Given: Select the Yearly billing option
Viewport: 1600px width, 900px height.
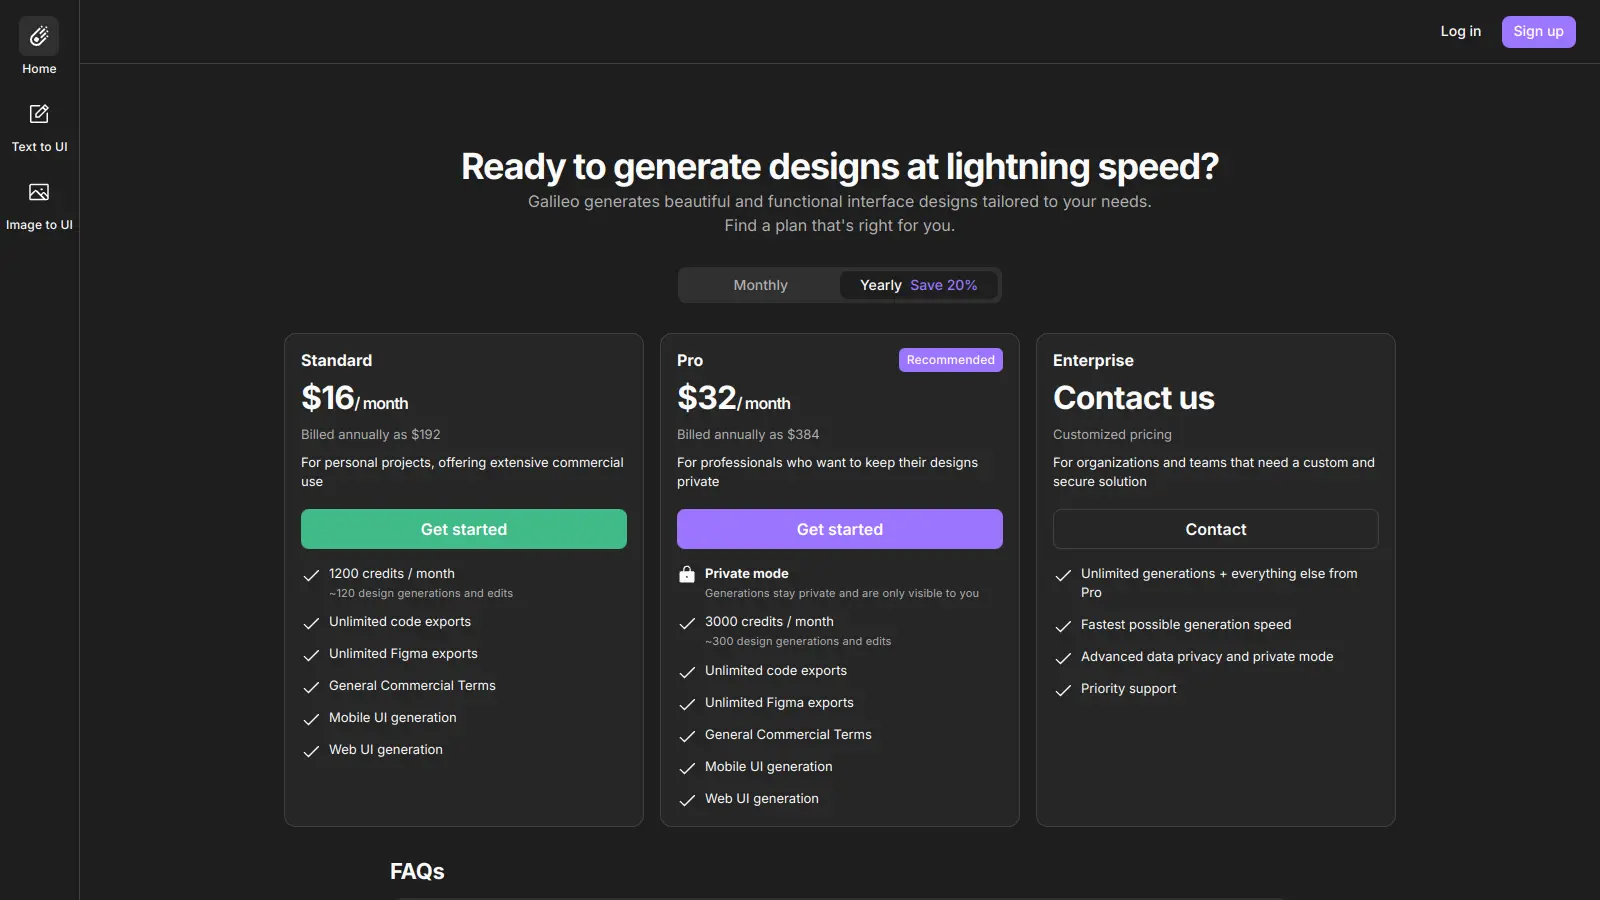Looking at the screenshot, I should pyautogui.click(x=879, y=285).
